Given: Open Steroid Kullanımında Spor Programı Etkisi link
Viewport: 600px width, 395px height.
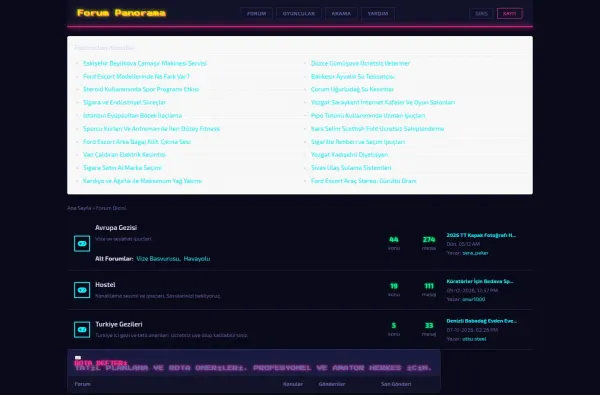Looking at the screenshot, I should click(x=141, y=89).
